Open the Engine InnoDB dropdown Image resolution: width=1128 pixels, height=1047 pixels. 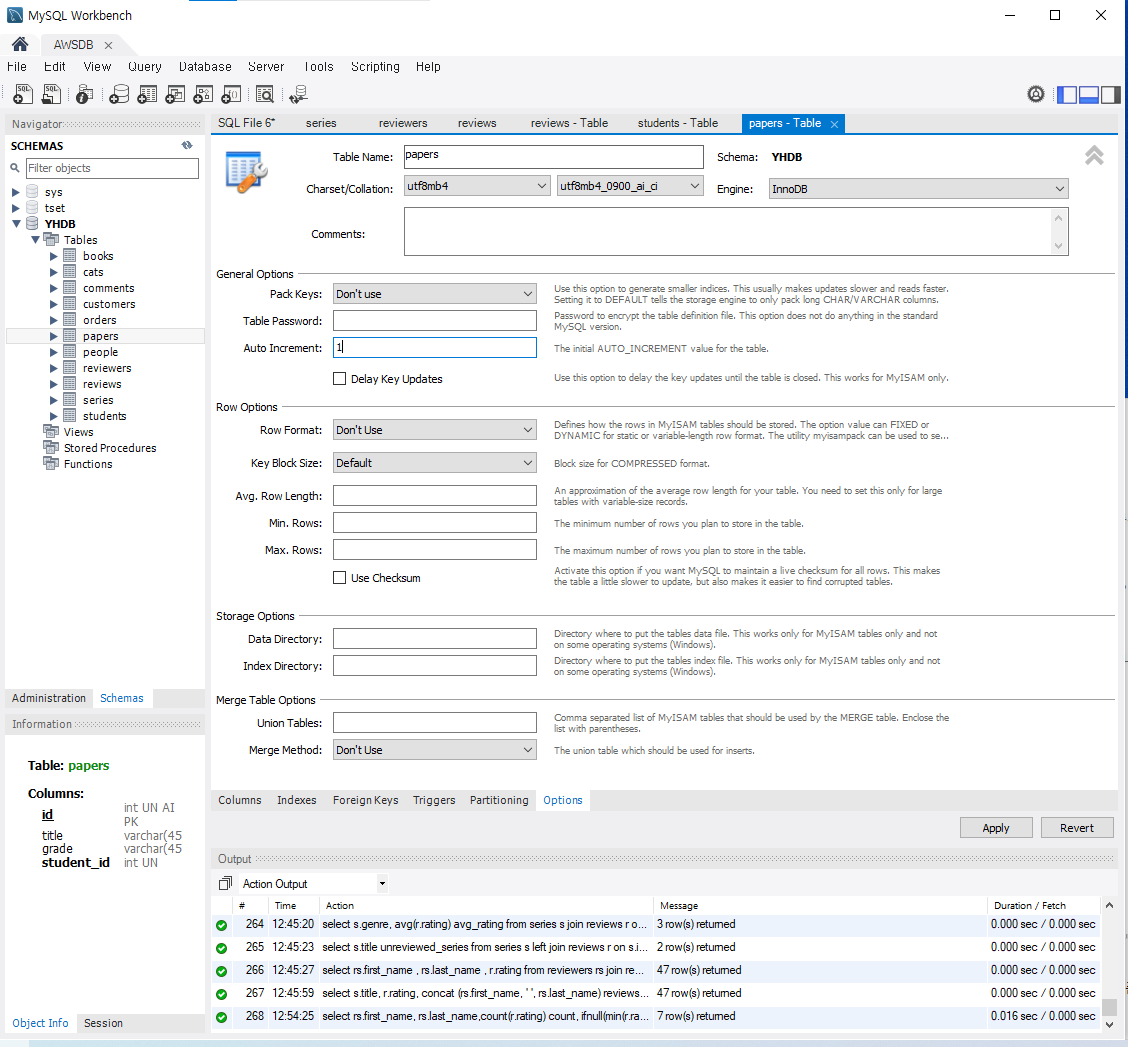pyautogui.click(x=918, y=189)
